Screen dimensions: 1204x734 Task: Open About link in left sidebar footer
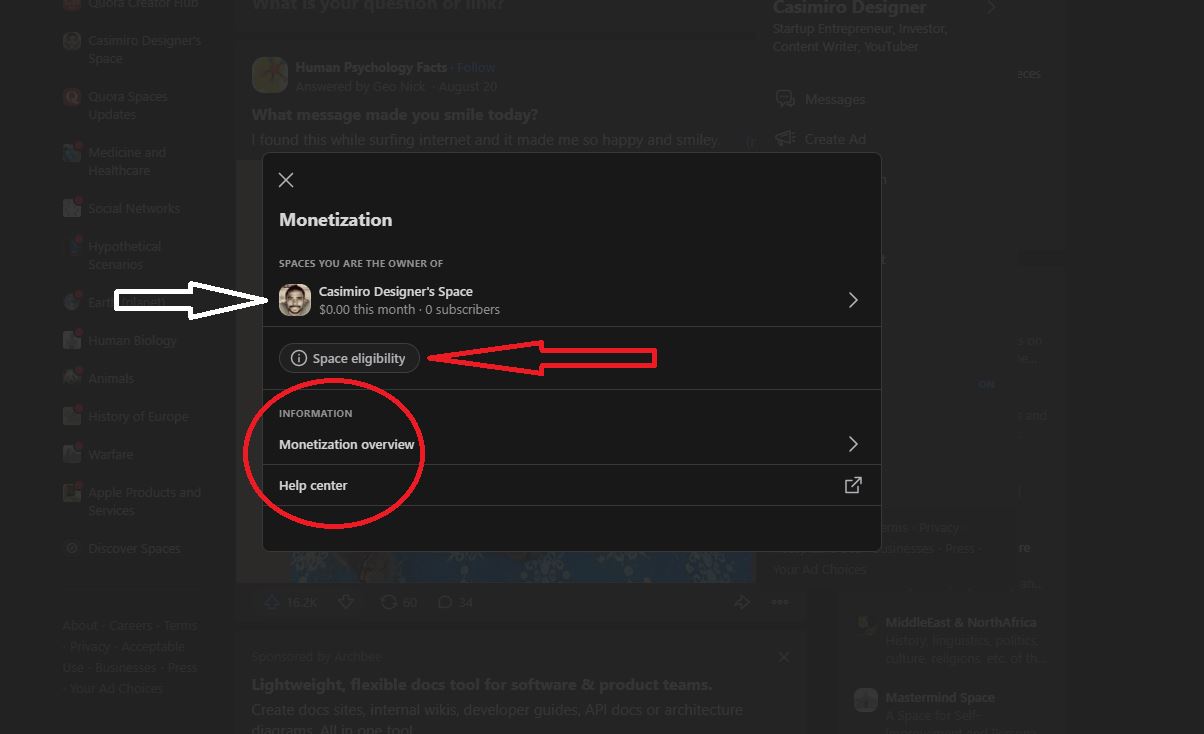pyautogui.click(x=80, y=625)
